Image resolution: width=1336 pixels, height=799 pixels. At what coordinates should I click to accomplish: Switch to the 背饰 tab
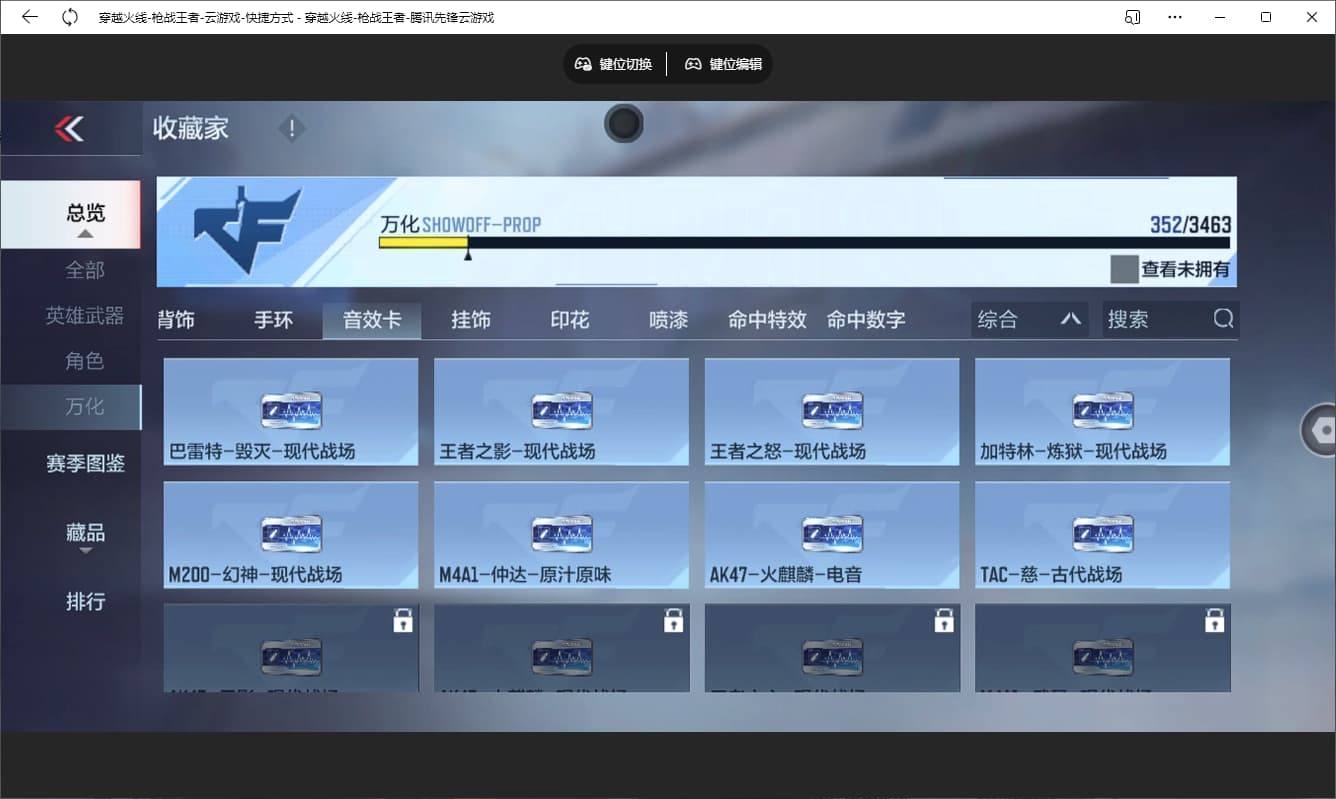tap(177, 318)
